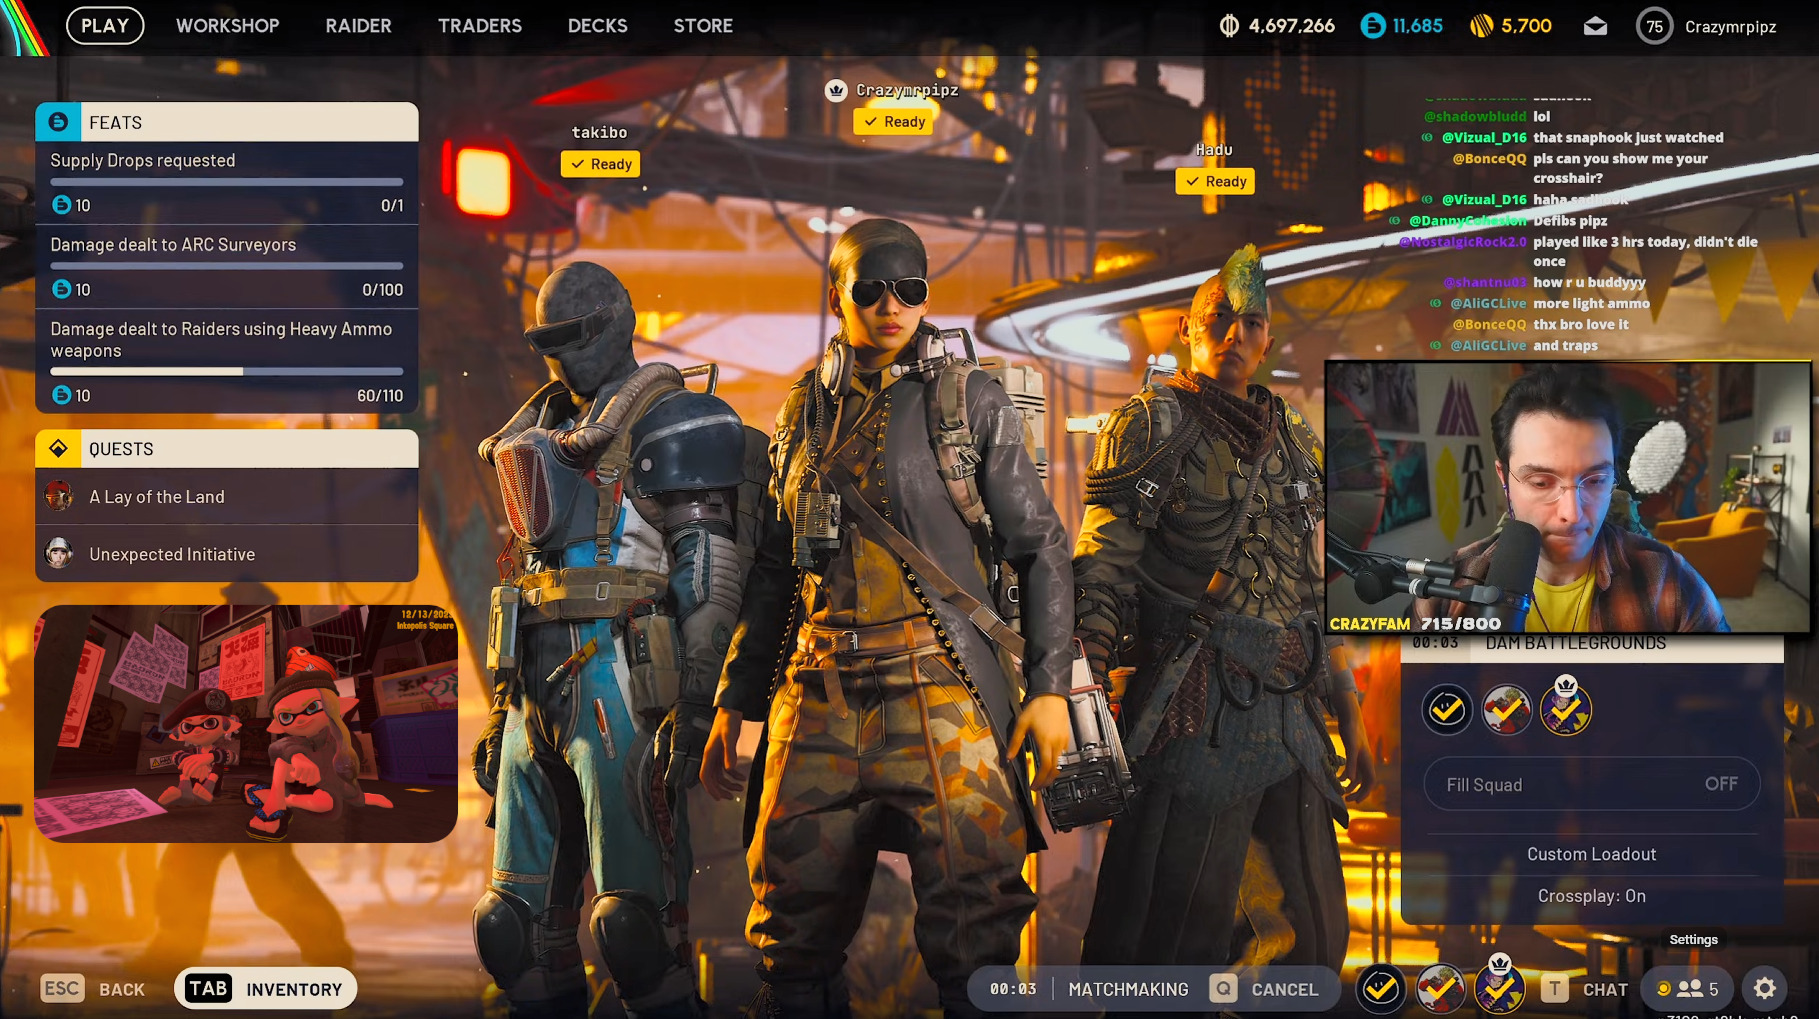The height and width of the screenshot is (1019, 1819).
Task: Click the level 75 badge
Action: pos(1654,26)
